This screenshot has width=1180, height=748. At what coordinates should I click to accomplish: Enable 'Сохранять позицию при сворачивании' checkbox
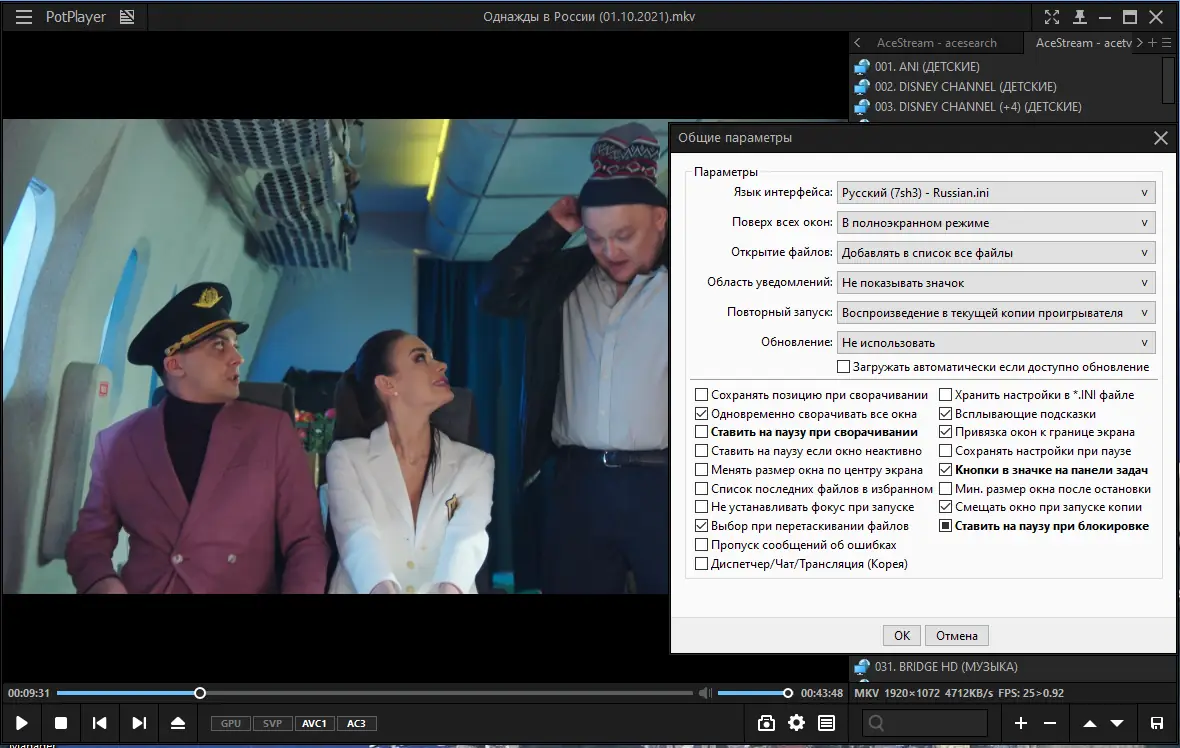click(x=702, y=395)
